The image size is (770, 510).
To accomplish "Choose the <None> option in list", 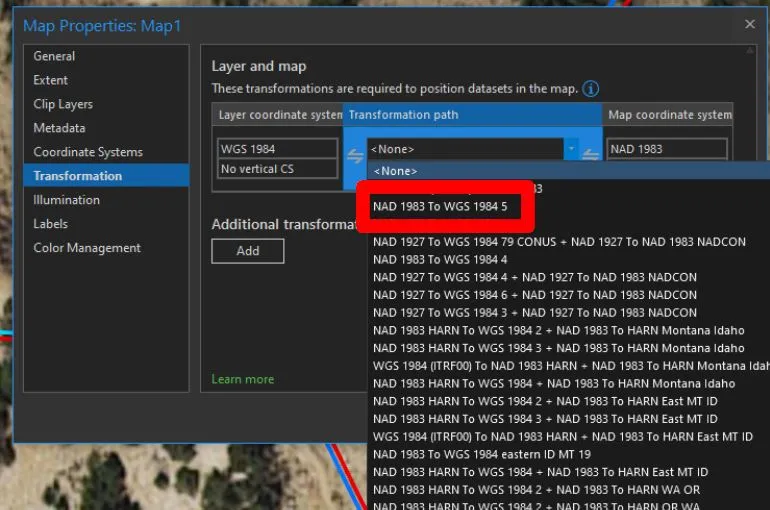I will coord(396,171).
